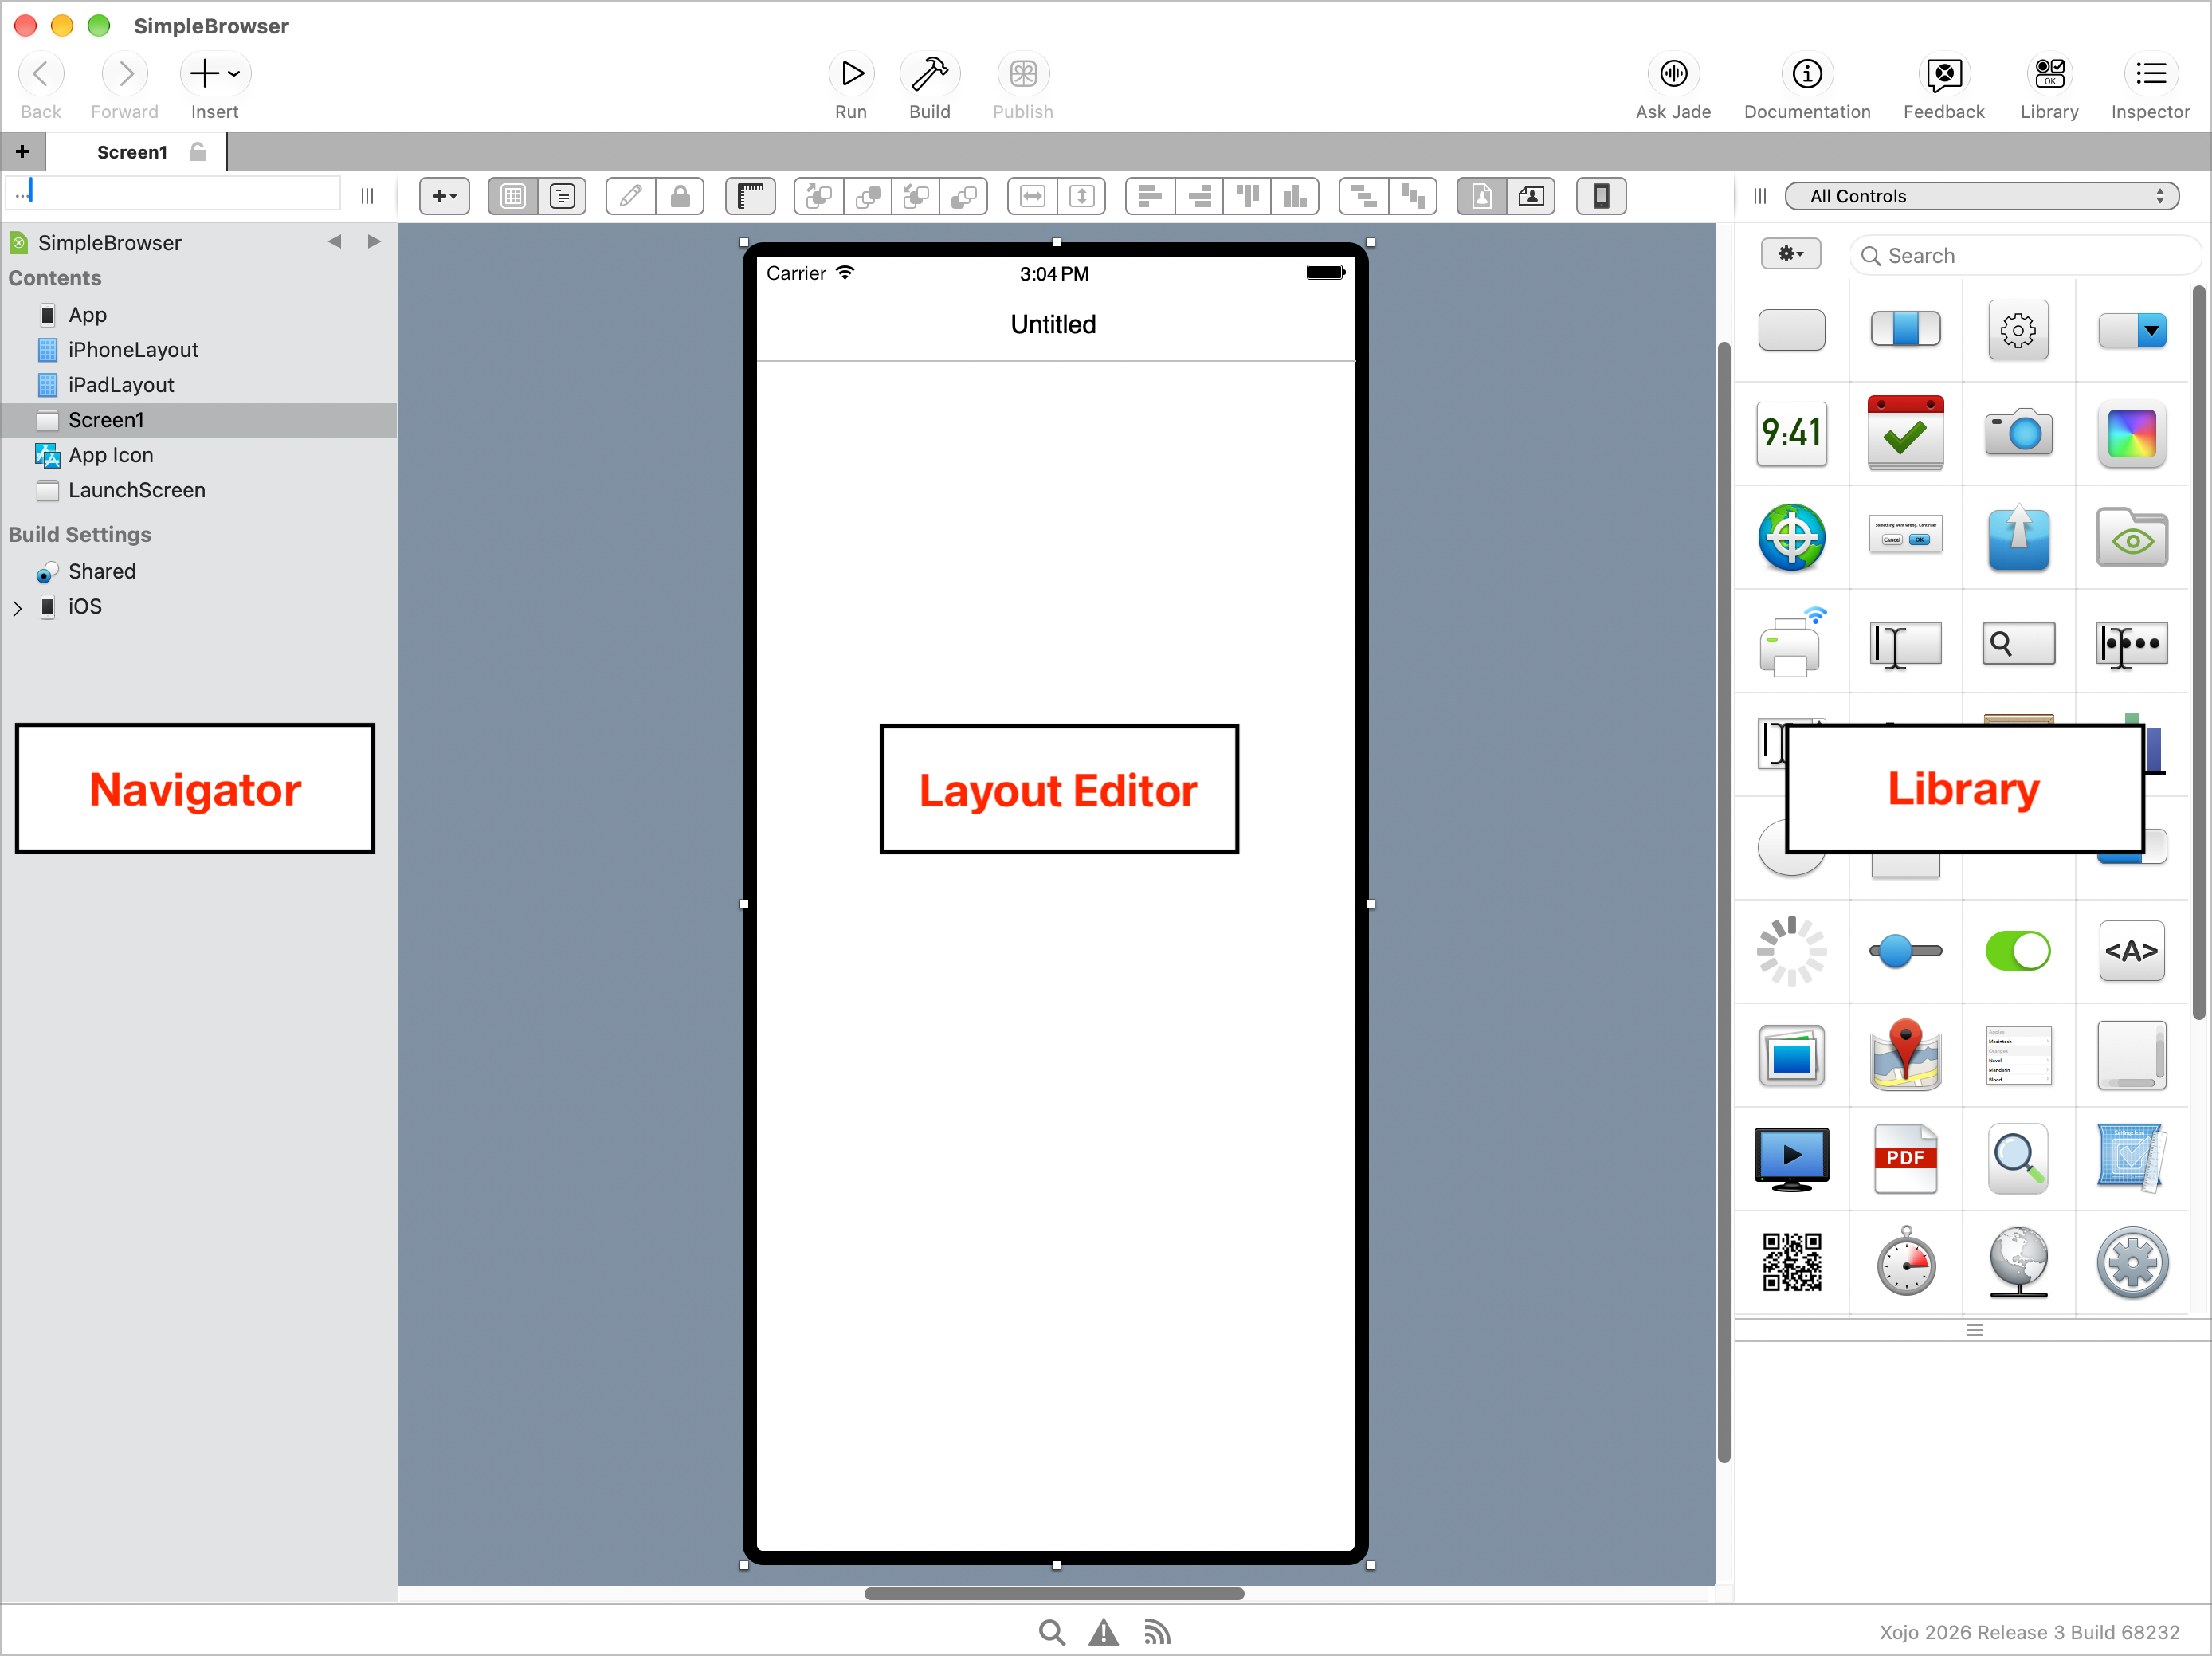Open the All Controls dropdown
Viewport: 2212px width, 1656px height.
pos(1981,196)
